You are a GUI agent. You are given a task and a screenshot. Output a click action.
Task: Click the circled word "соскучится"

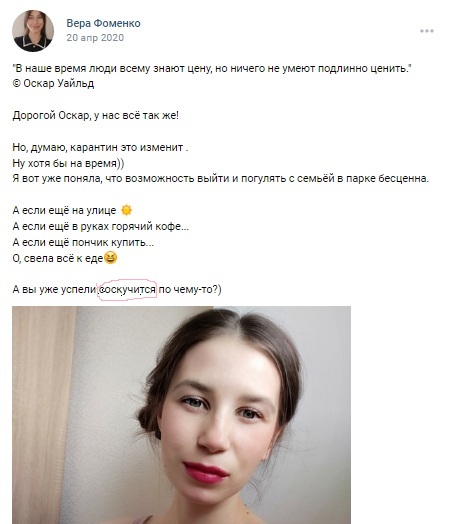127,289
